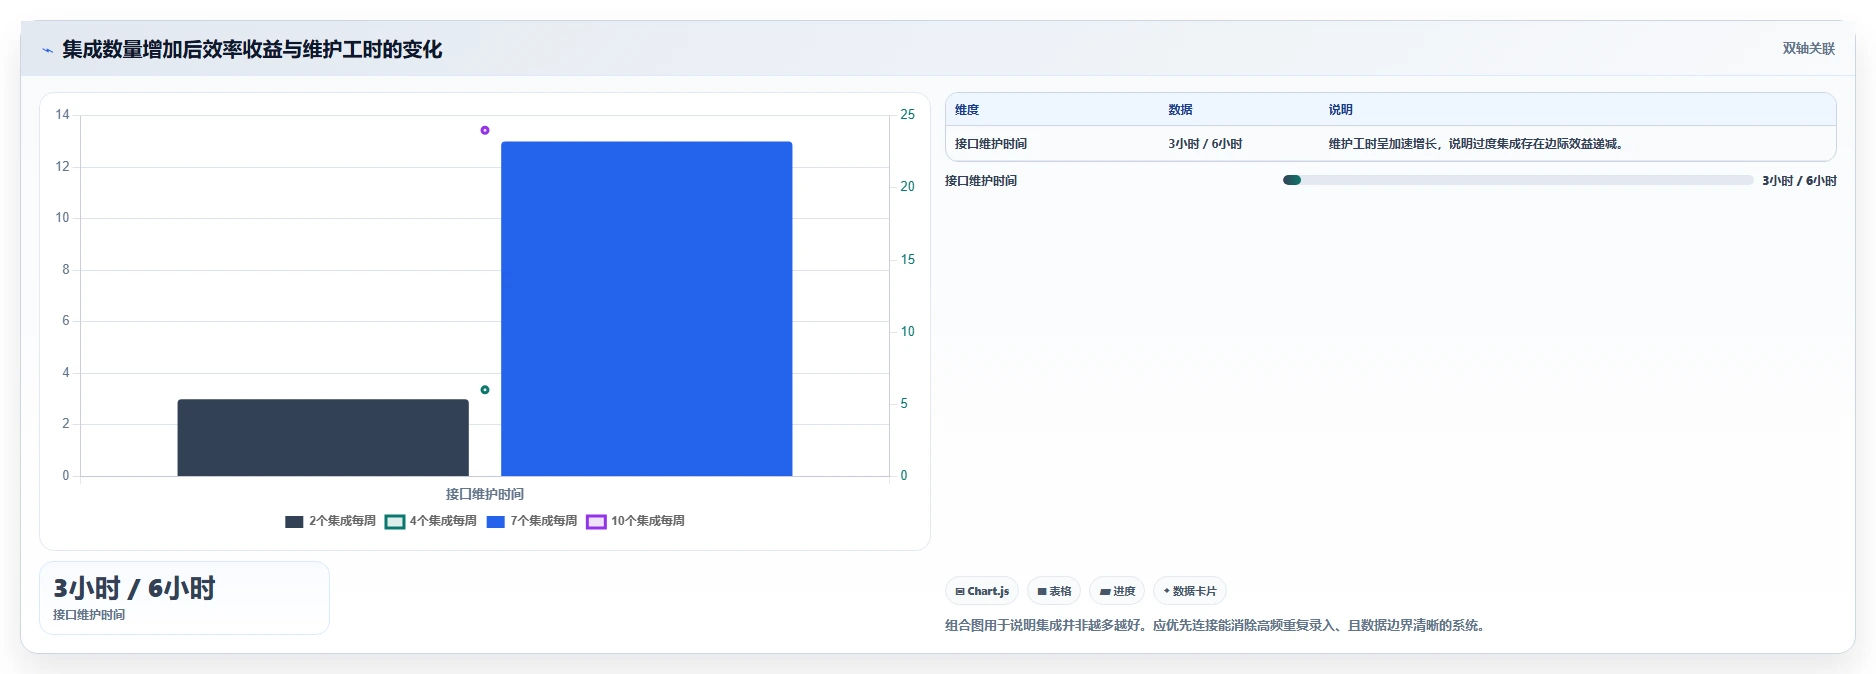Select the tall blue bar in the chart
1876x674 pixels.
point(647,309)
